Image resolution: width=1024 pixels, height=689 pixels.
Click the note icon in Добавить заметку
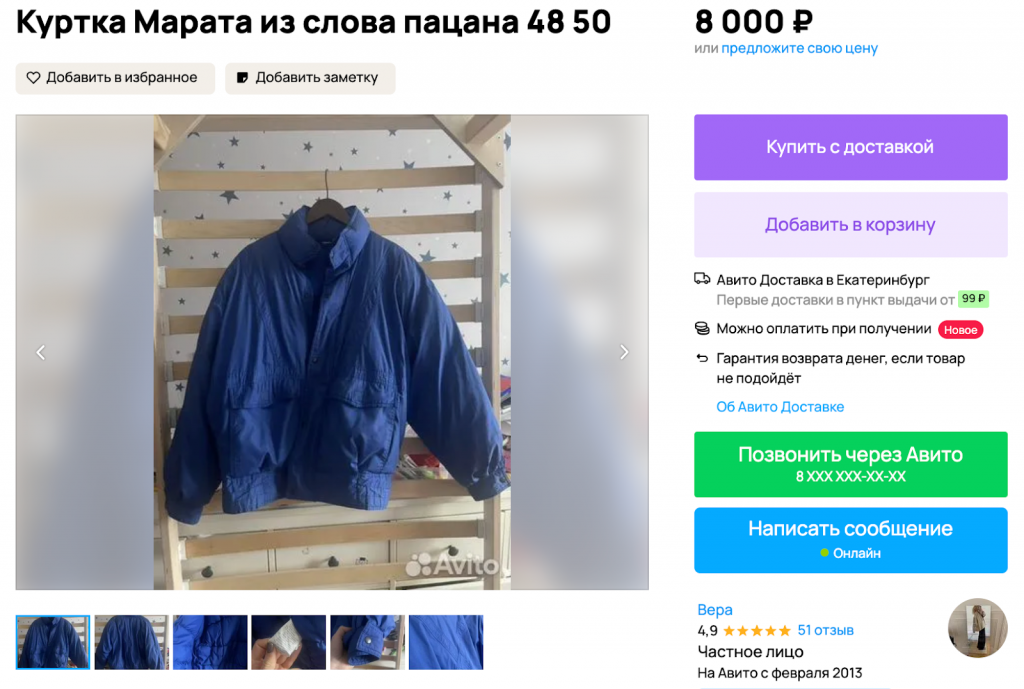(242, 78)
